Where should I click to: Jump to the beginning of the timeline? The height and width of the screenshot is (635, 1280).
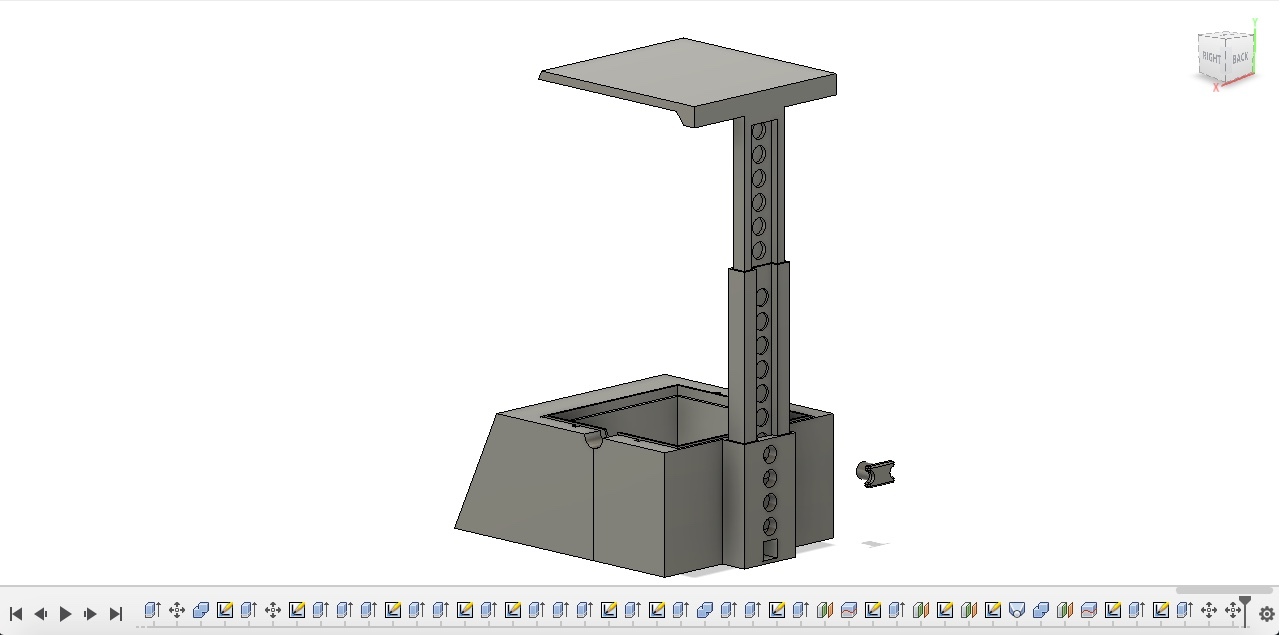click(x=16, y=614)
